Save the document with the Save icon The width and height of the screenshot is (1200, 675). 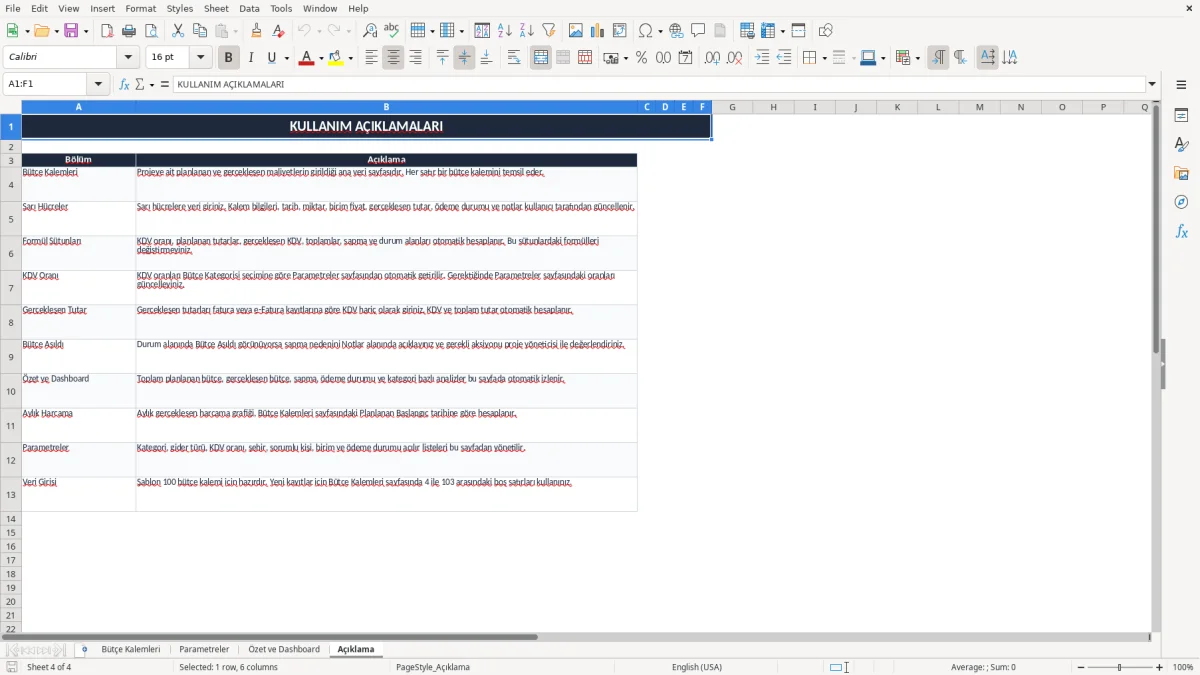click(71, 31)
